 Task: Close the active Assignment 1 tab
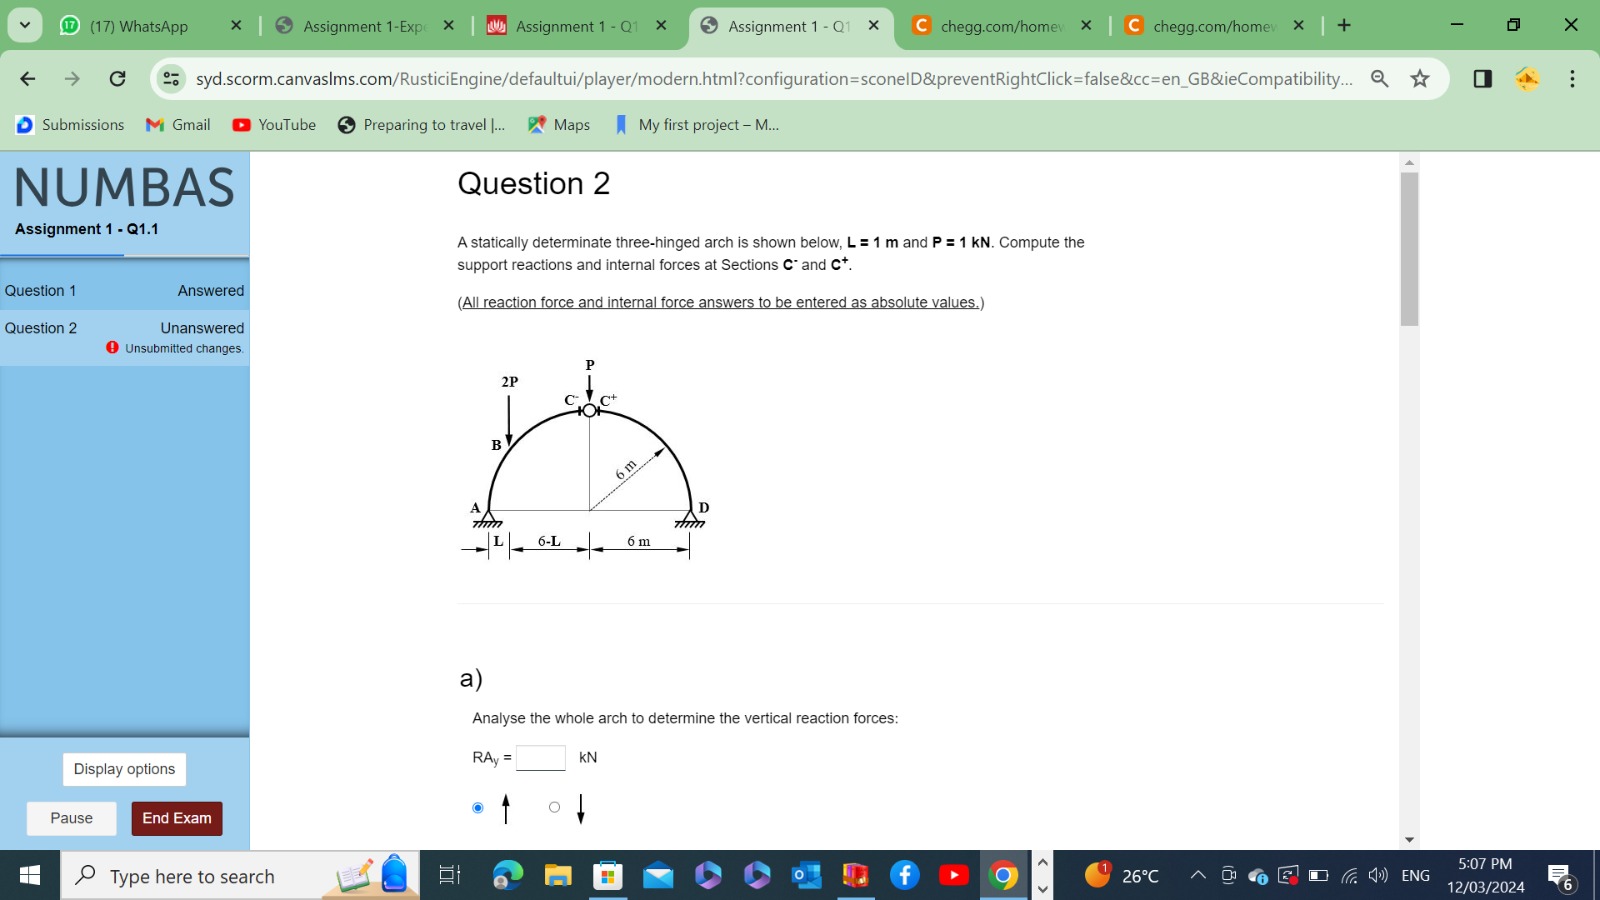click(874, 26)
